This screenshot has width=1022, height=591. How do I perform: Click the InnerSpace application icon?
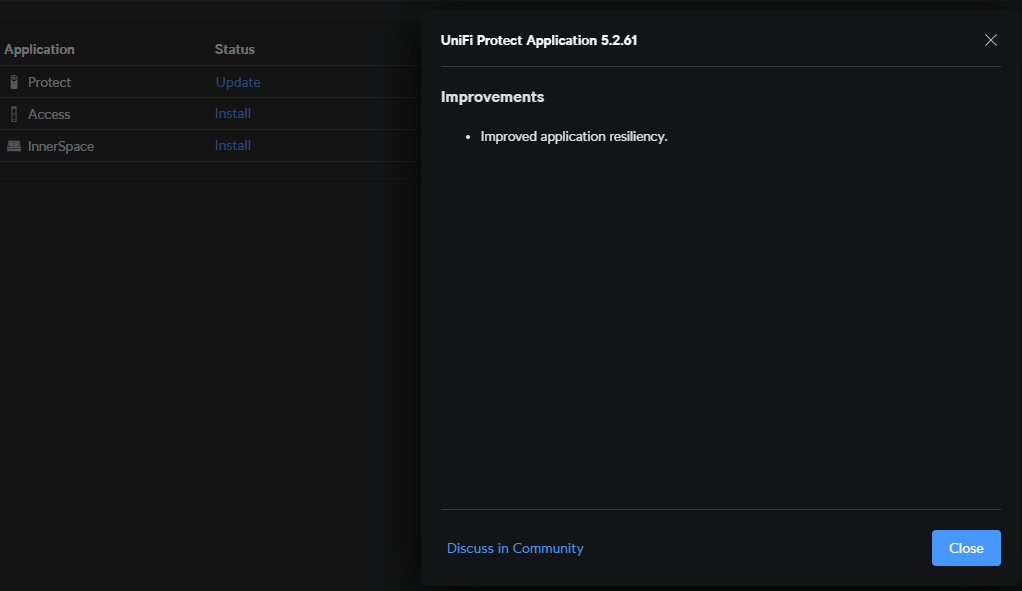pyautogui.click(x=14, y=146)
